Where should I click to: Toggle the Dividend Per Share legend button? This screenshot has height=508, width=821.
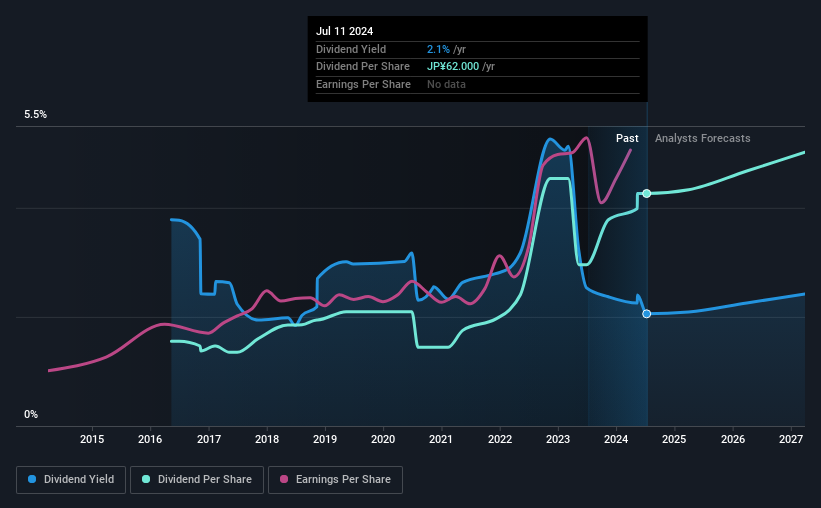point(197,479)
